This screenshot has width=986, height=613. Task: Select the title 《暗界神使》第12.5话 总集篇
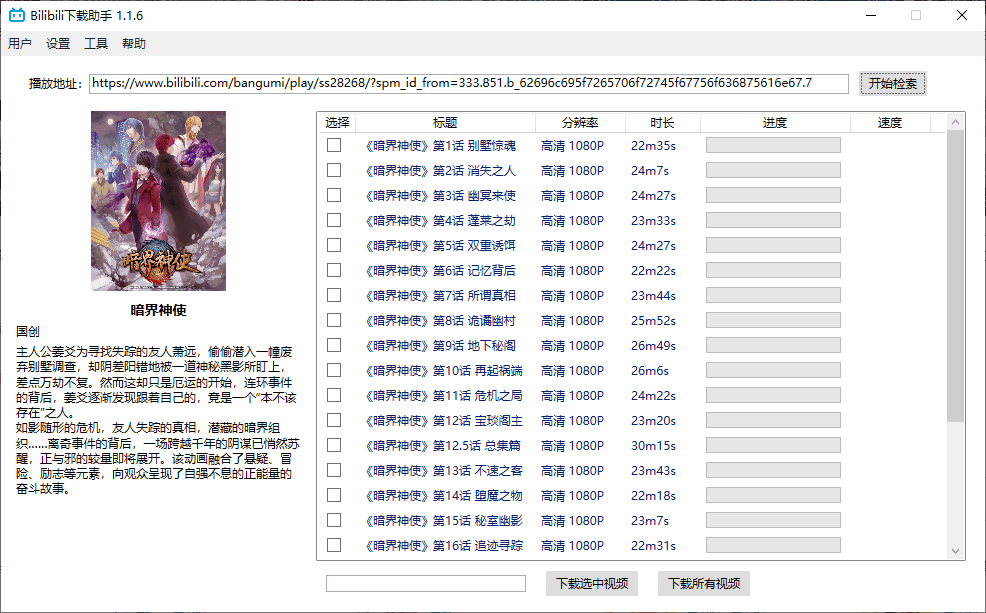[443, 445]
